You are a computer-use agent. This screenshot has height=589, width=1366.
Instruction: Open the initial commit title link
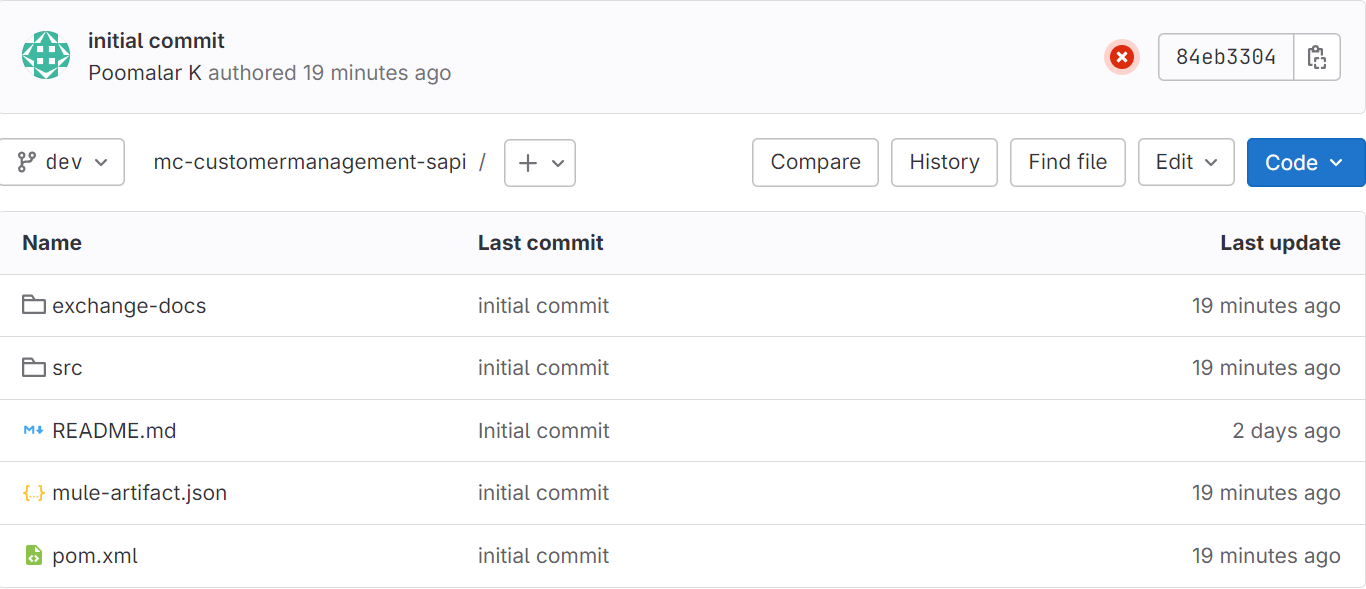point(156,41)
